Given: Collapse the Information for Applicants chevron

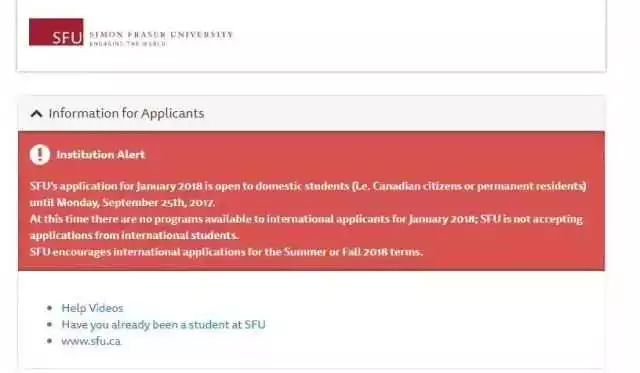Looking at the screenshot, I should click(x=36, y=113).
